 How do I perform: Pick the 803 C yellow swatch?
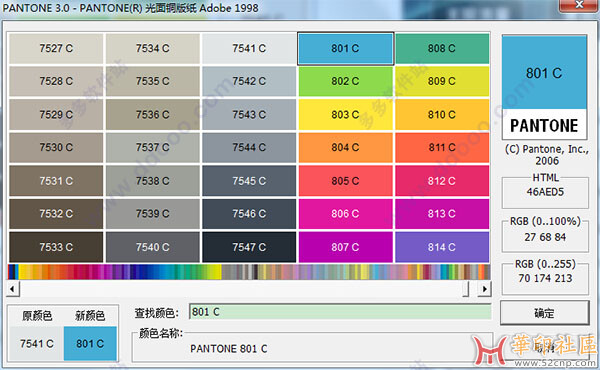coord(345,114)
